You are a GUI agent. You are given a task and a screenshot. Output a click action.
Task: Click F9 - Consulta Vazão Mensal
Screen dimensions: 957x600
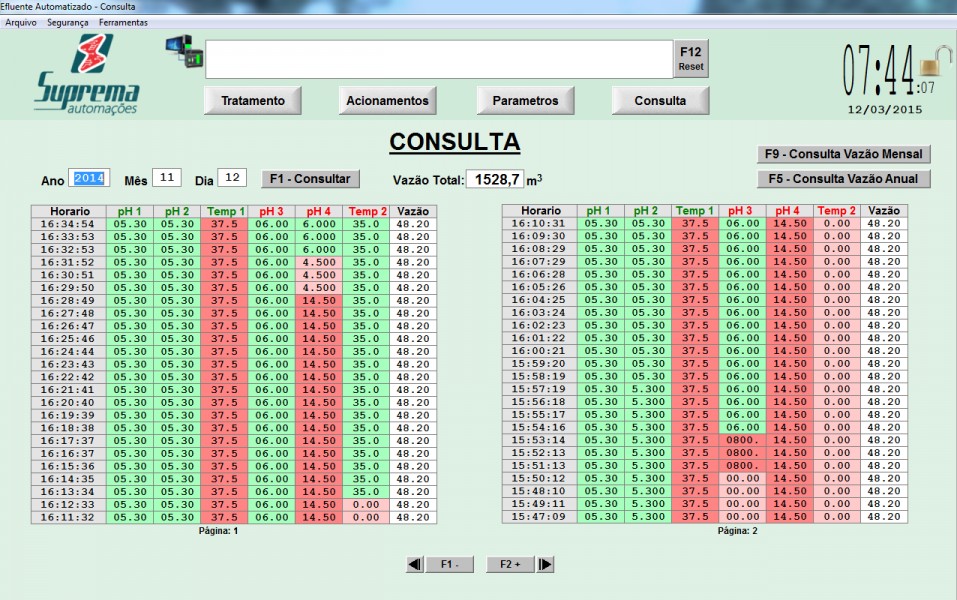[x=843, y=154]
